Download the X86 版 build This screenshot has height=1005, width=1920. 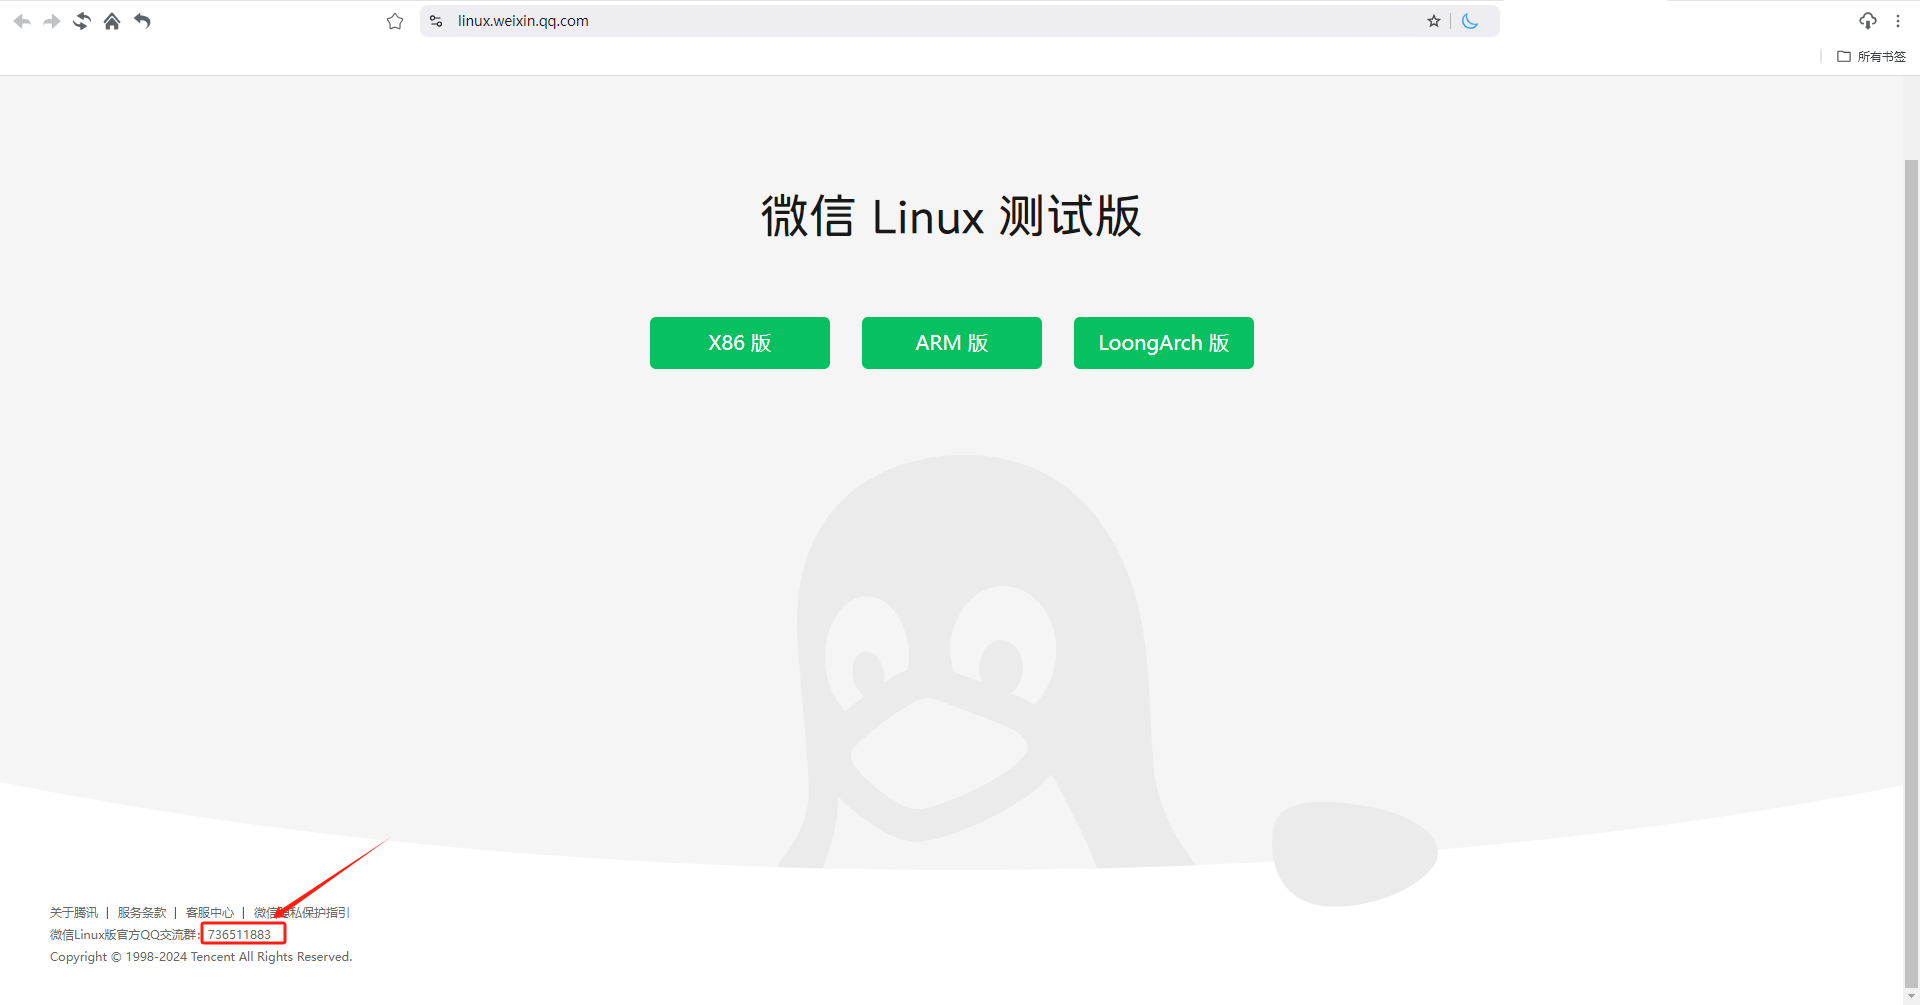click(740, 343)
